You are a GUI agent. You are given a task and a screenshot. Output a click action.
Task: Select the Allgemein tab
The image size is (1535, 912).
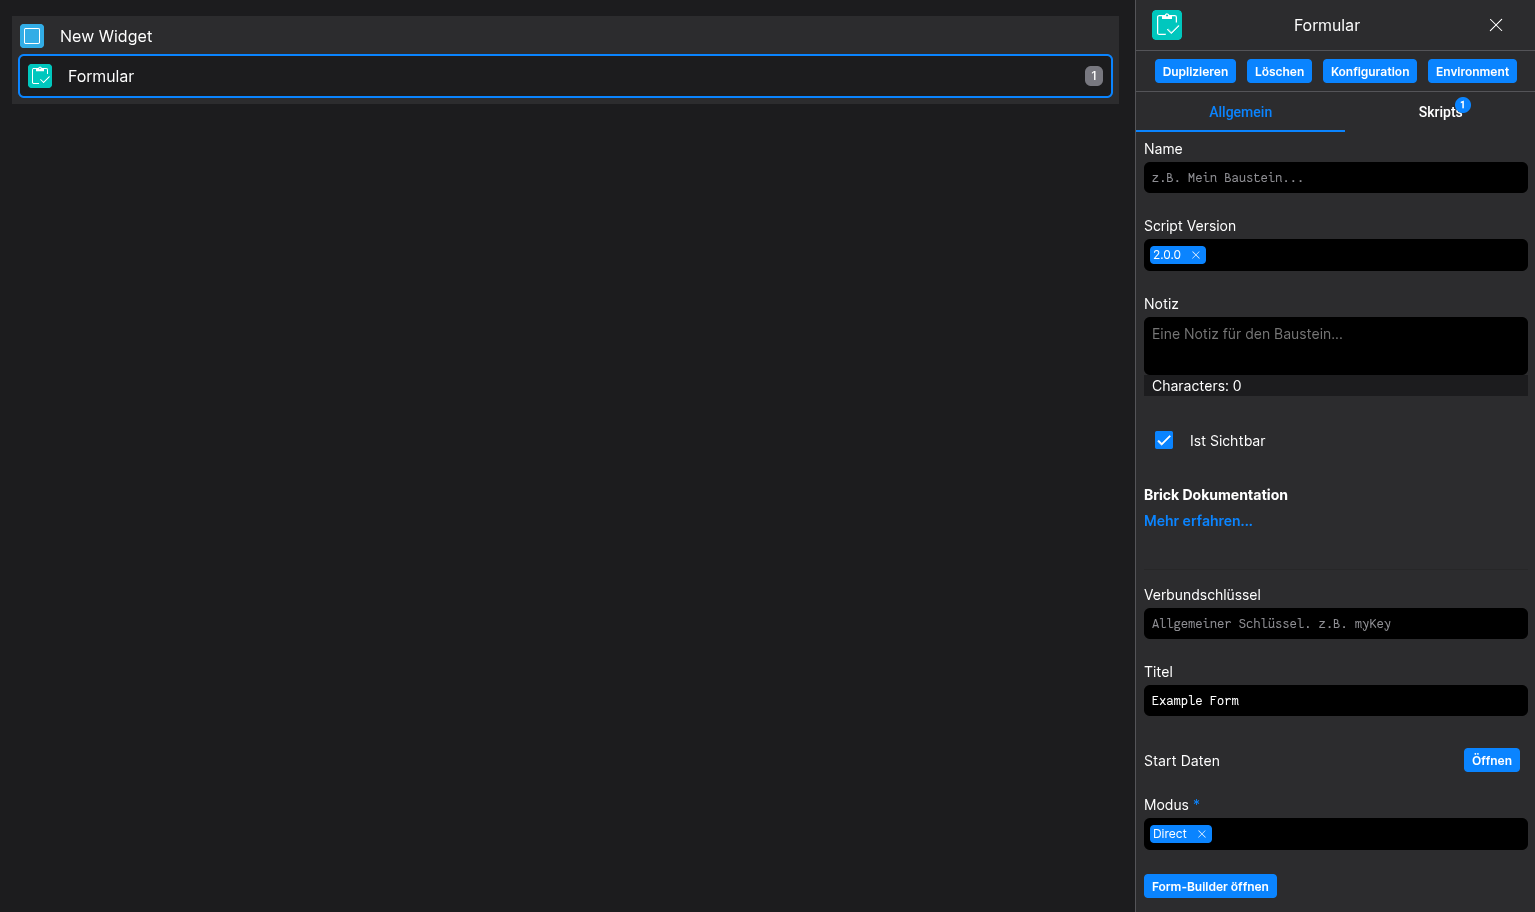[x=1240, y=112]
